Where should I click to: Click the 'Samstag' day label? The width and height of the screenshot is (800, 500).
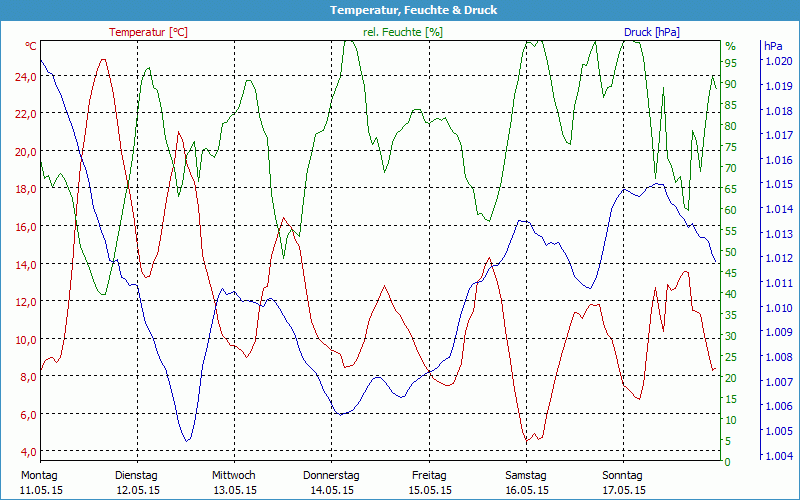526,476
